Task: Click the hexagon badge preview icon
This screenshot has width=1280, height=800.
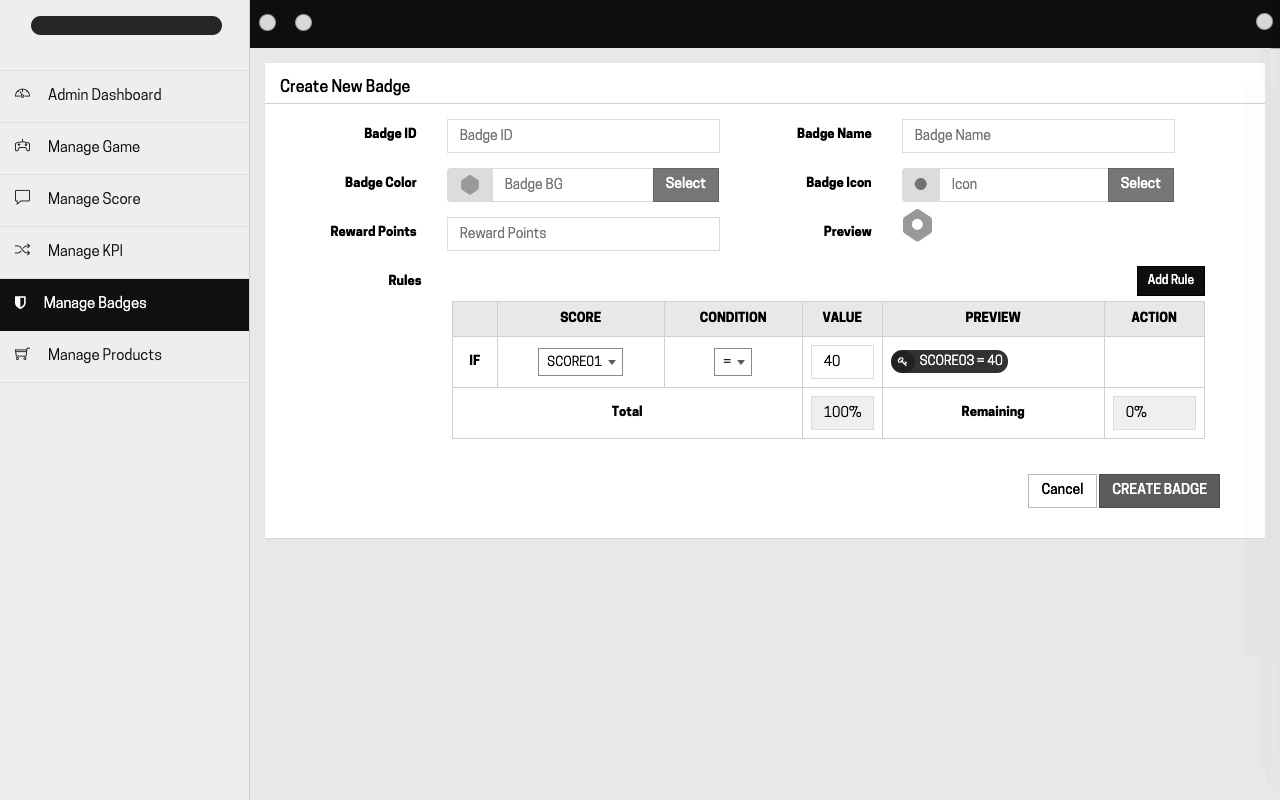Action: tap(917, 225)
